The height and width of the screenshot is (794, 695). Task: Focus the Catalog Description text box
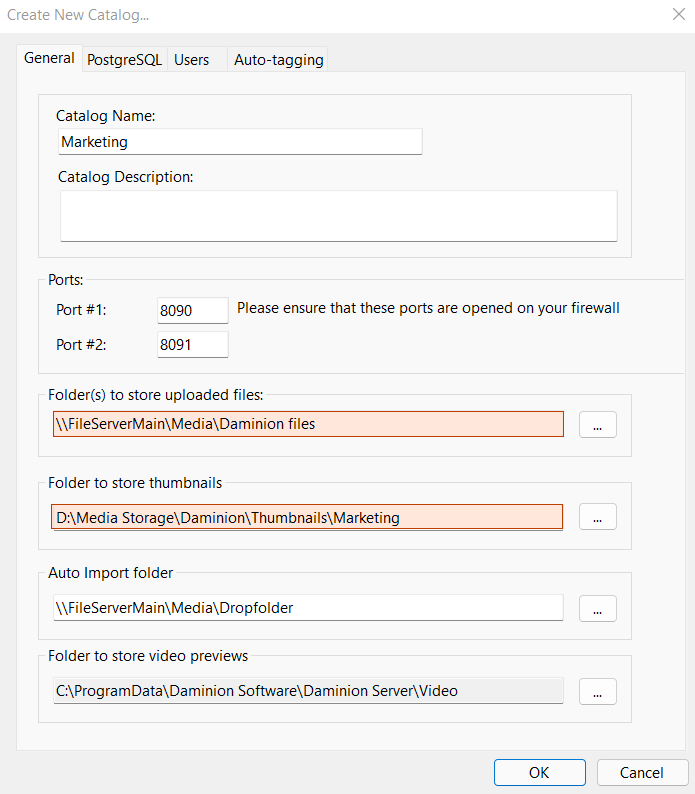(x=338, y=216)
